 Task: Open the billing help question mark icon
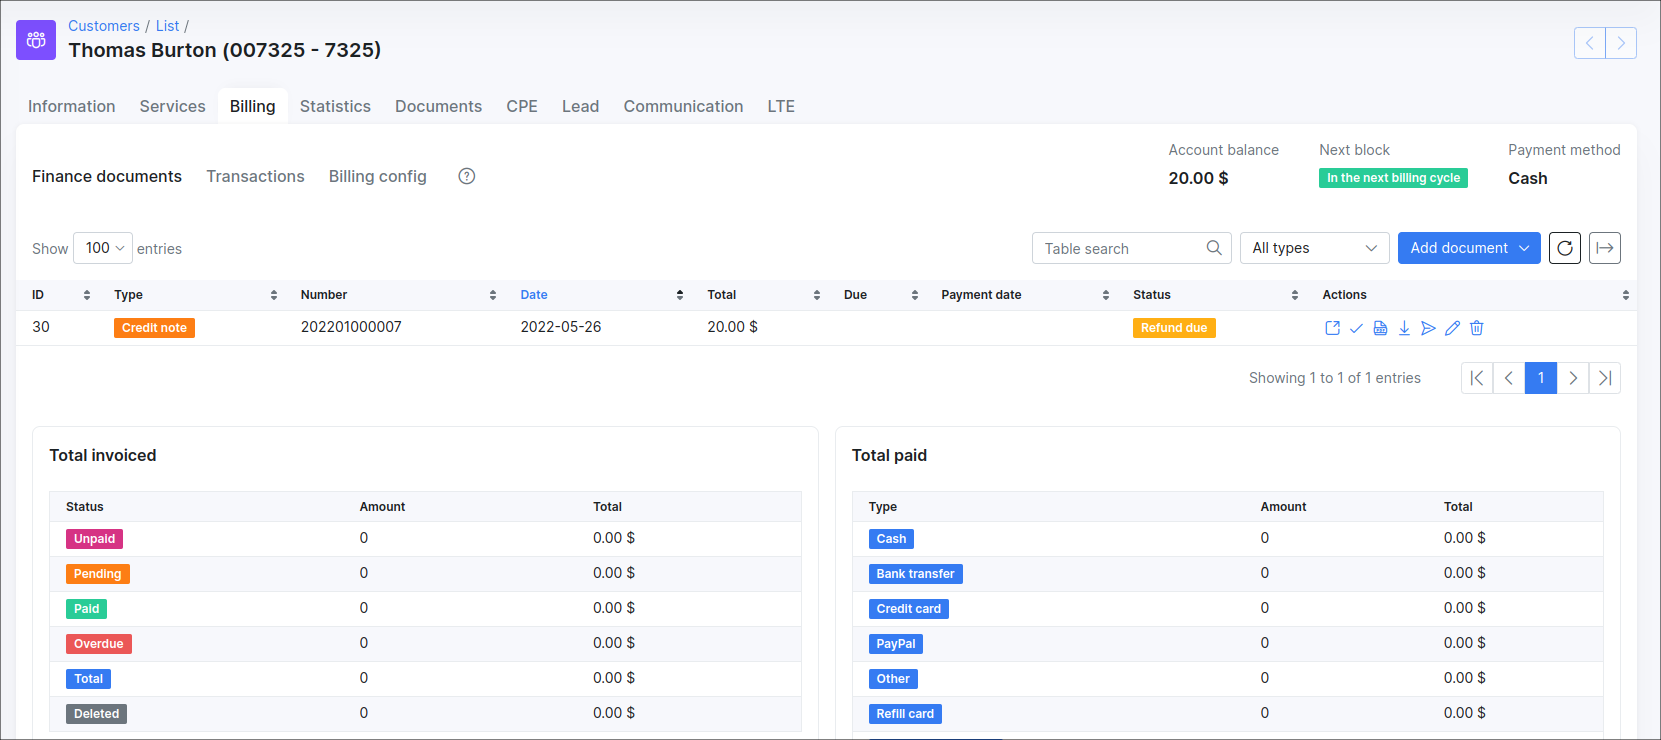coord(466,176)
